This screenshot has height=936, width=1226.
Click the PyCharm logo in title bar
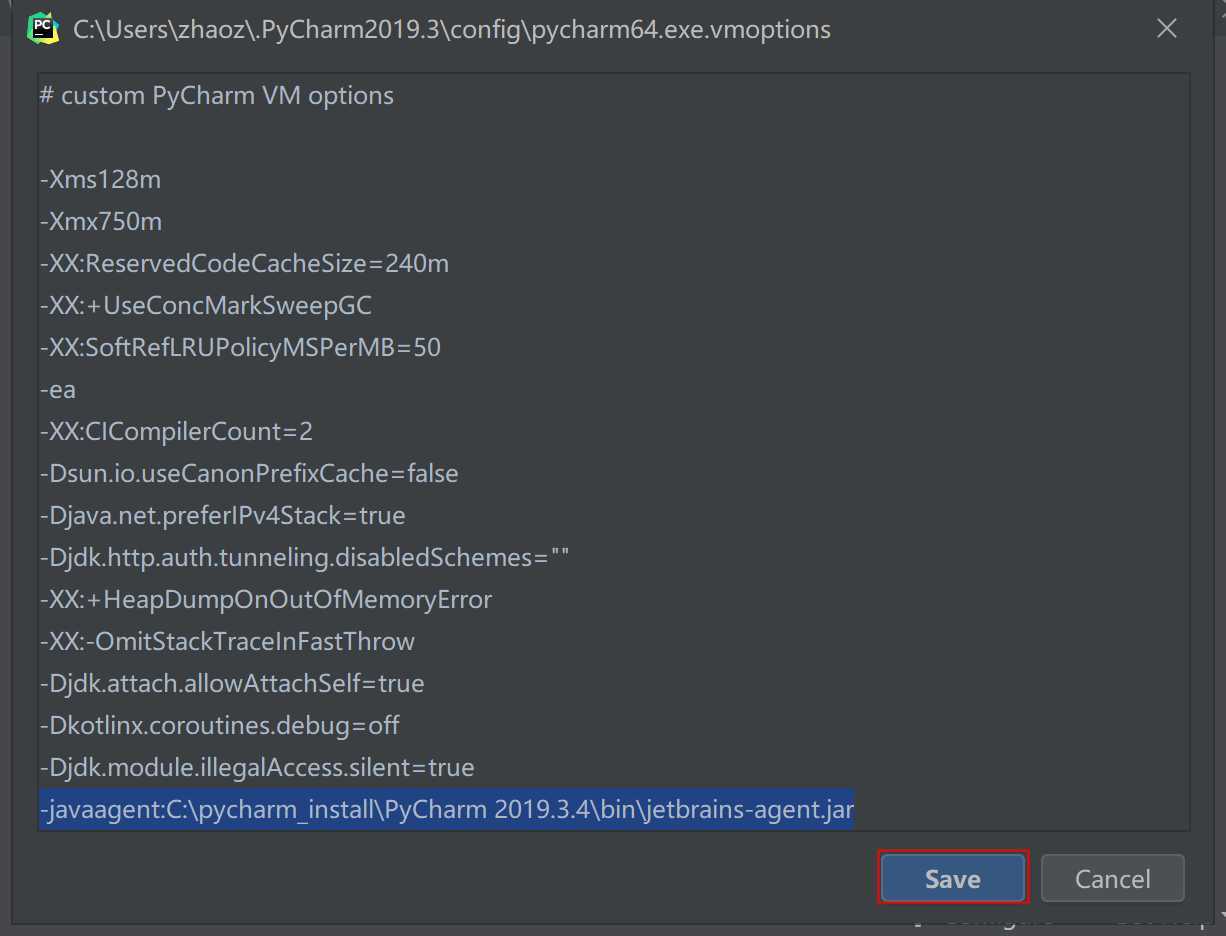pos(42,29)
